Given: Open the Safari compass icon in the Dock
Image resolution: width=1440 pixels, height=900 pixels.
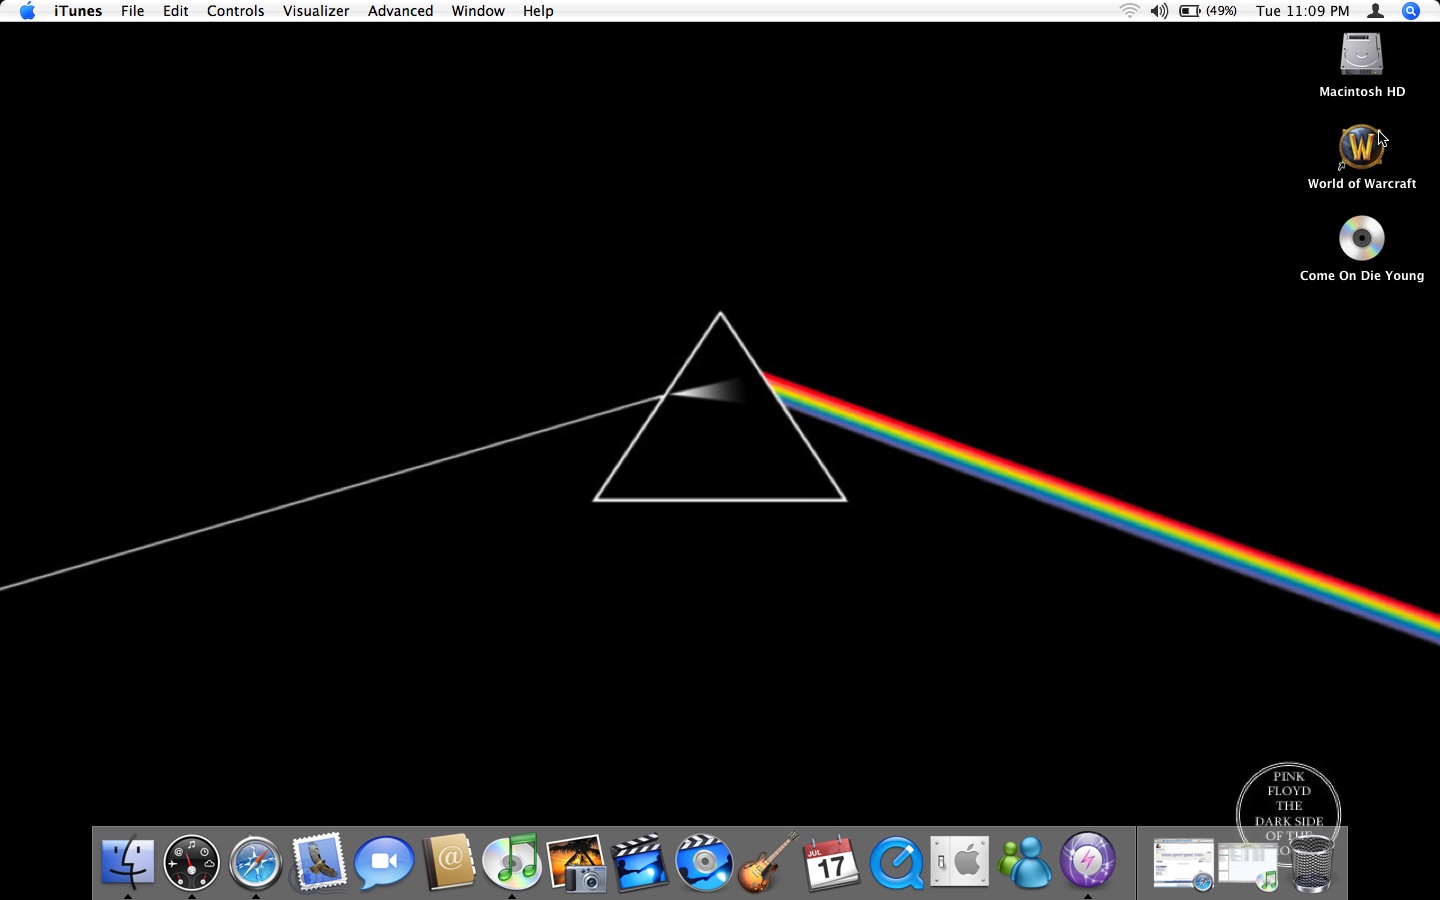Looking at the screenshot, I should coord(256,862).
